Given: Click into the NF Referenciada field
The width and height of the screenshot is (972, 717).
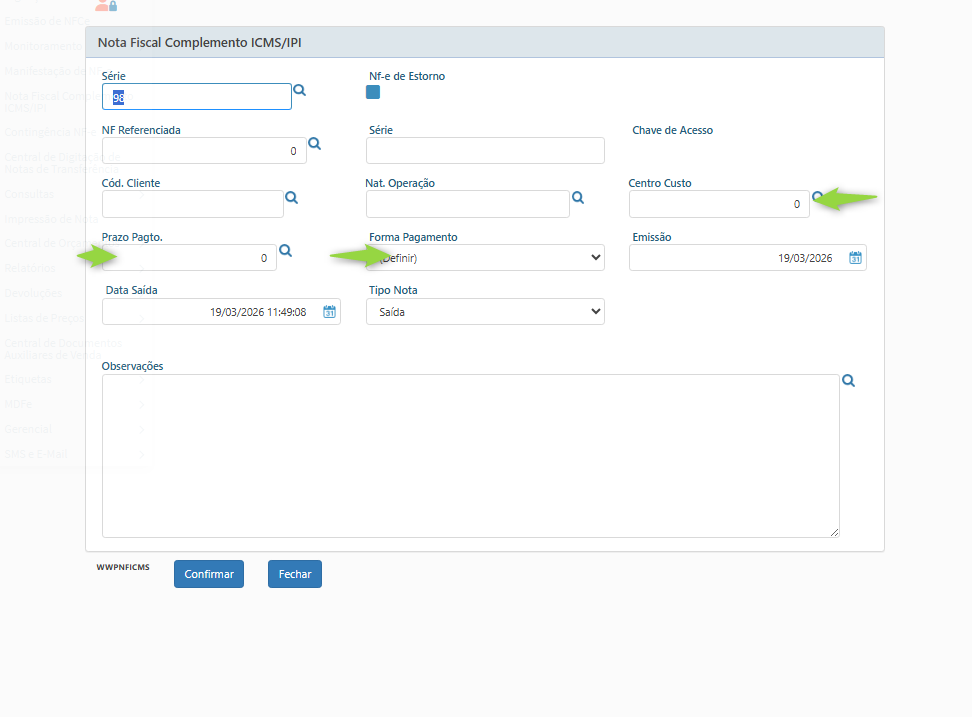Looking at the screenshot, I should (x=203, y=151).
